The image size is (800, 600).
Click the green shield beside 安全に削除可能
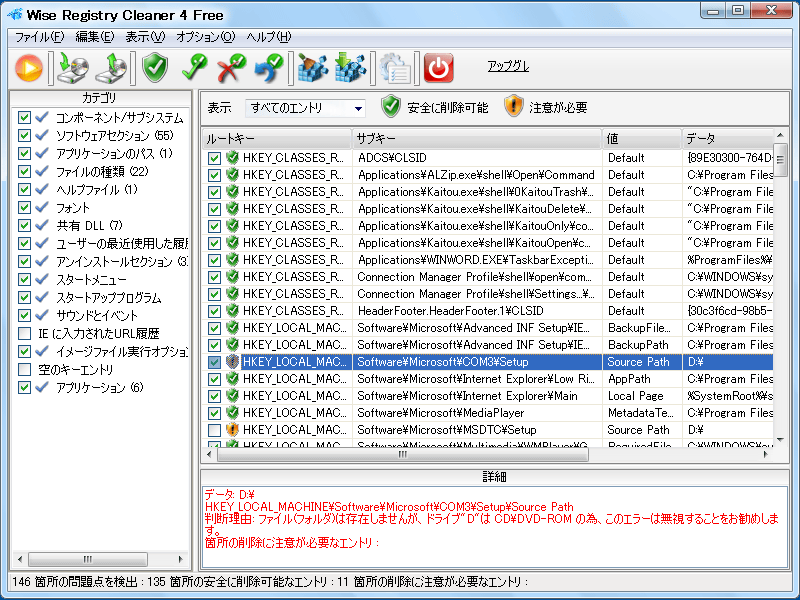[391, 106]
